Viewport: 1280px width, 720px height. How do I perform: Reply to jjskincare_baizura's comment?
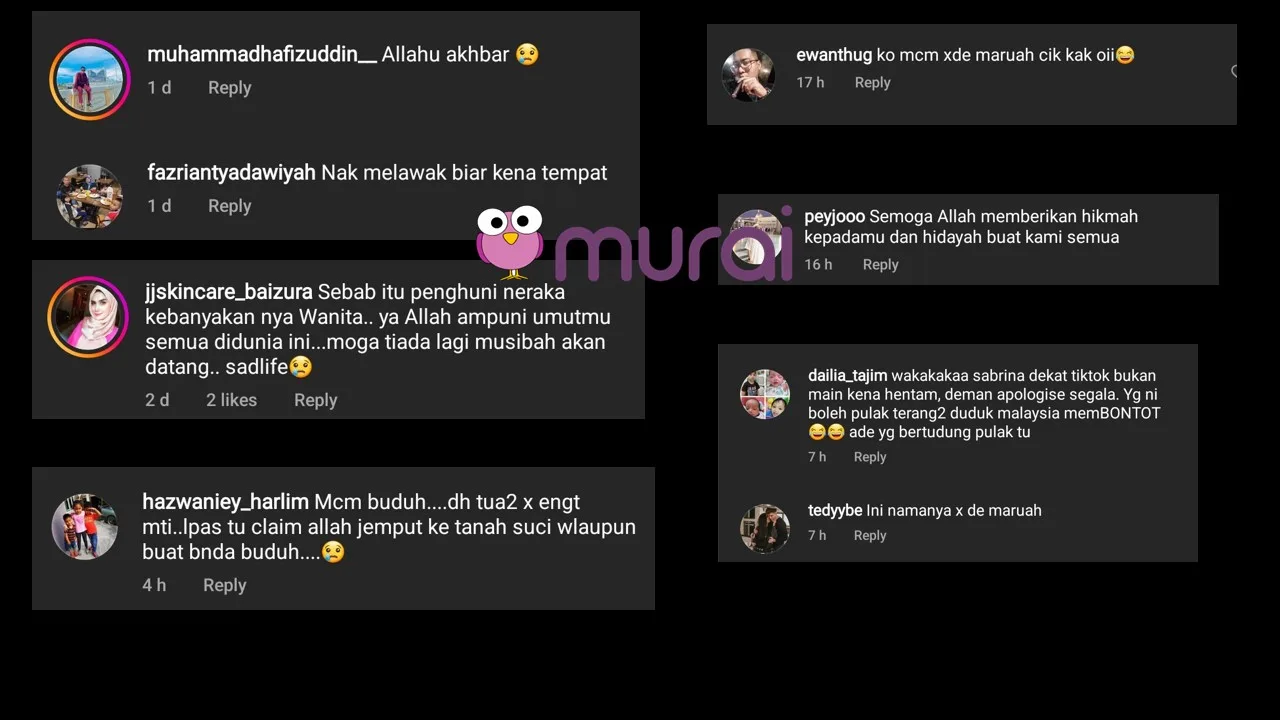tap(315, 400)
